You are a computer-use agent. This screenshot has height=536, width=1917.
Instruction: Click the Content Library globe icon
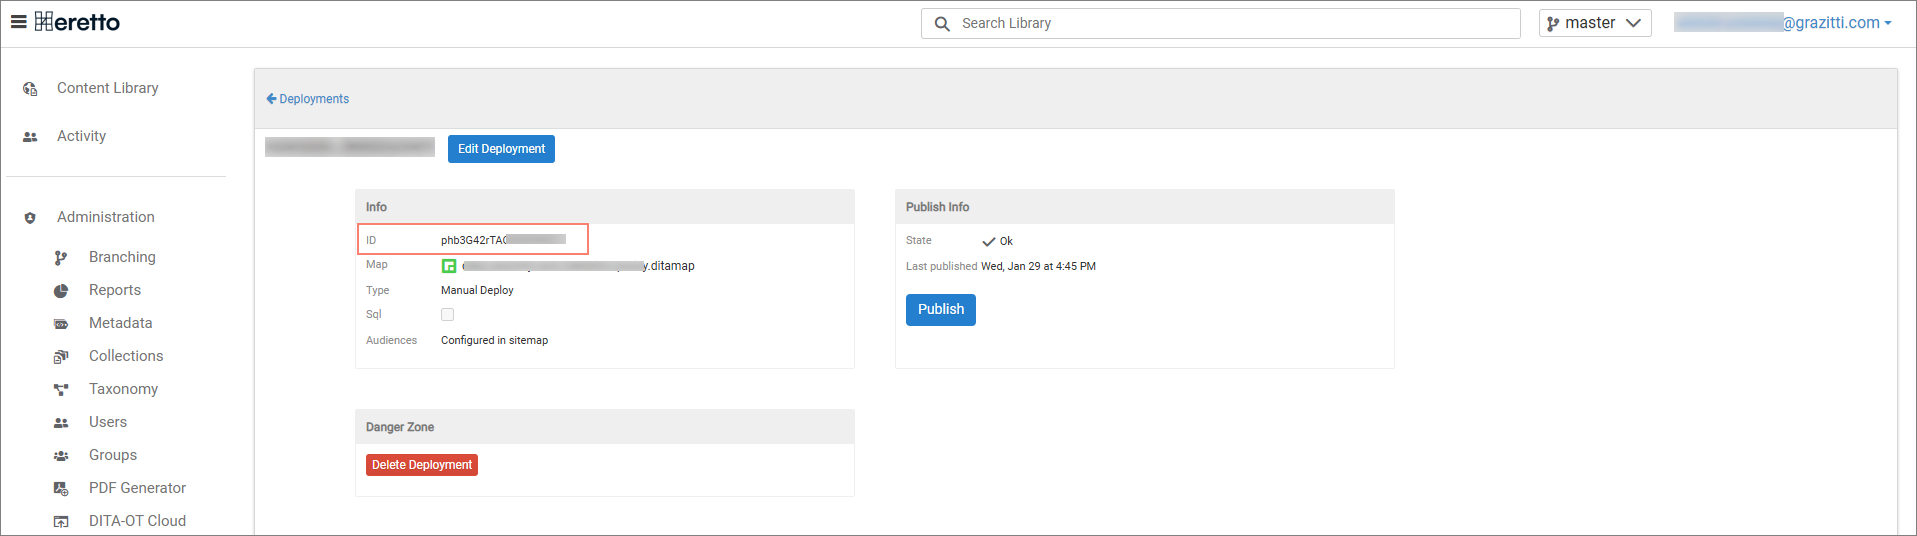tap(30, 89)
